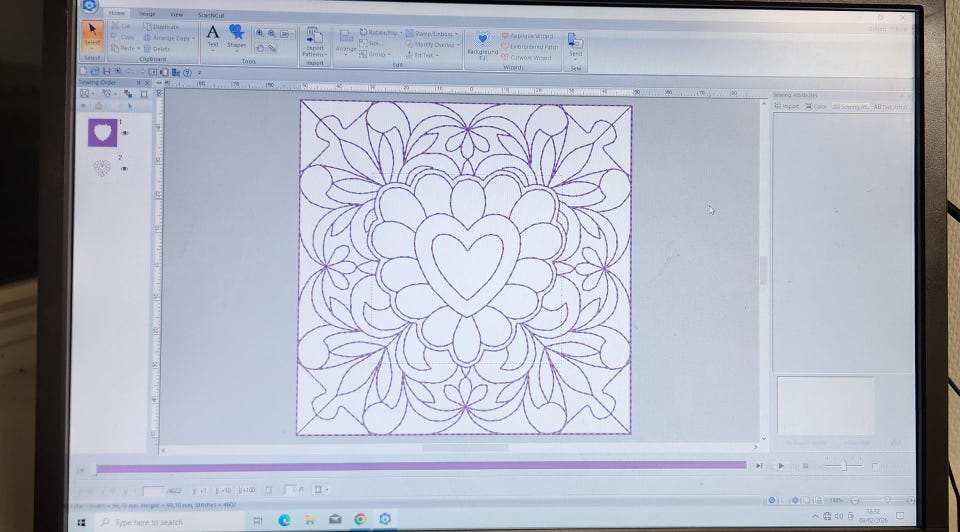Jump to end of stitch simulation
This screenshot has width=960, height=532.
(759, 466)
